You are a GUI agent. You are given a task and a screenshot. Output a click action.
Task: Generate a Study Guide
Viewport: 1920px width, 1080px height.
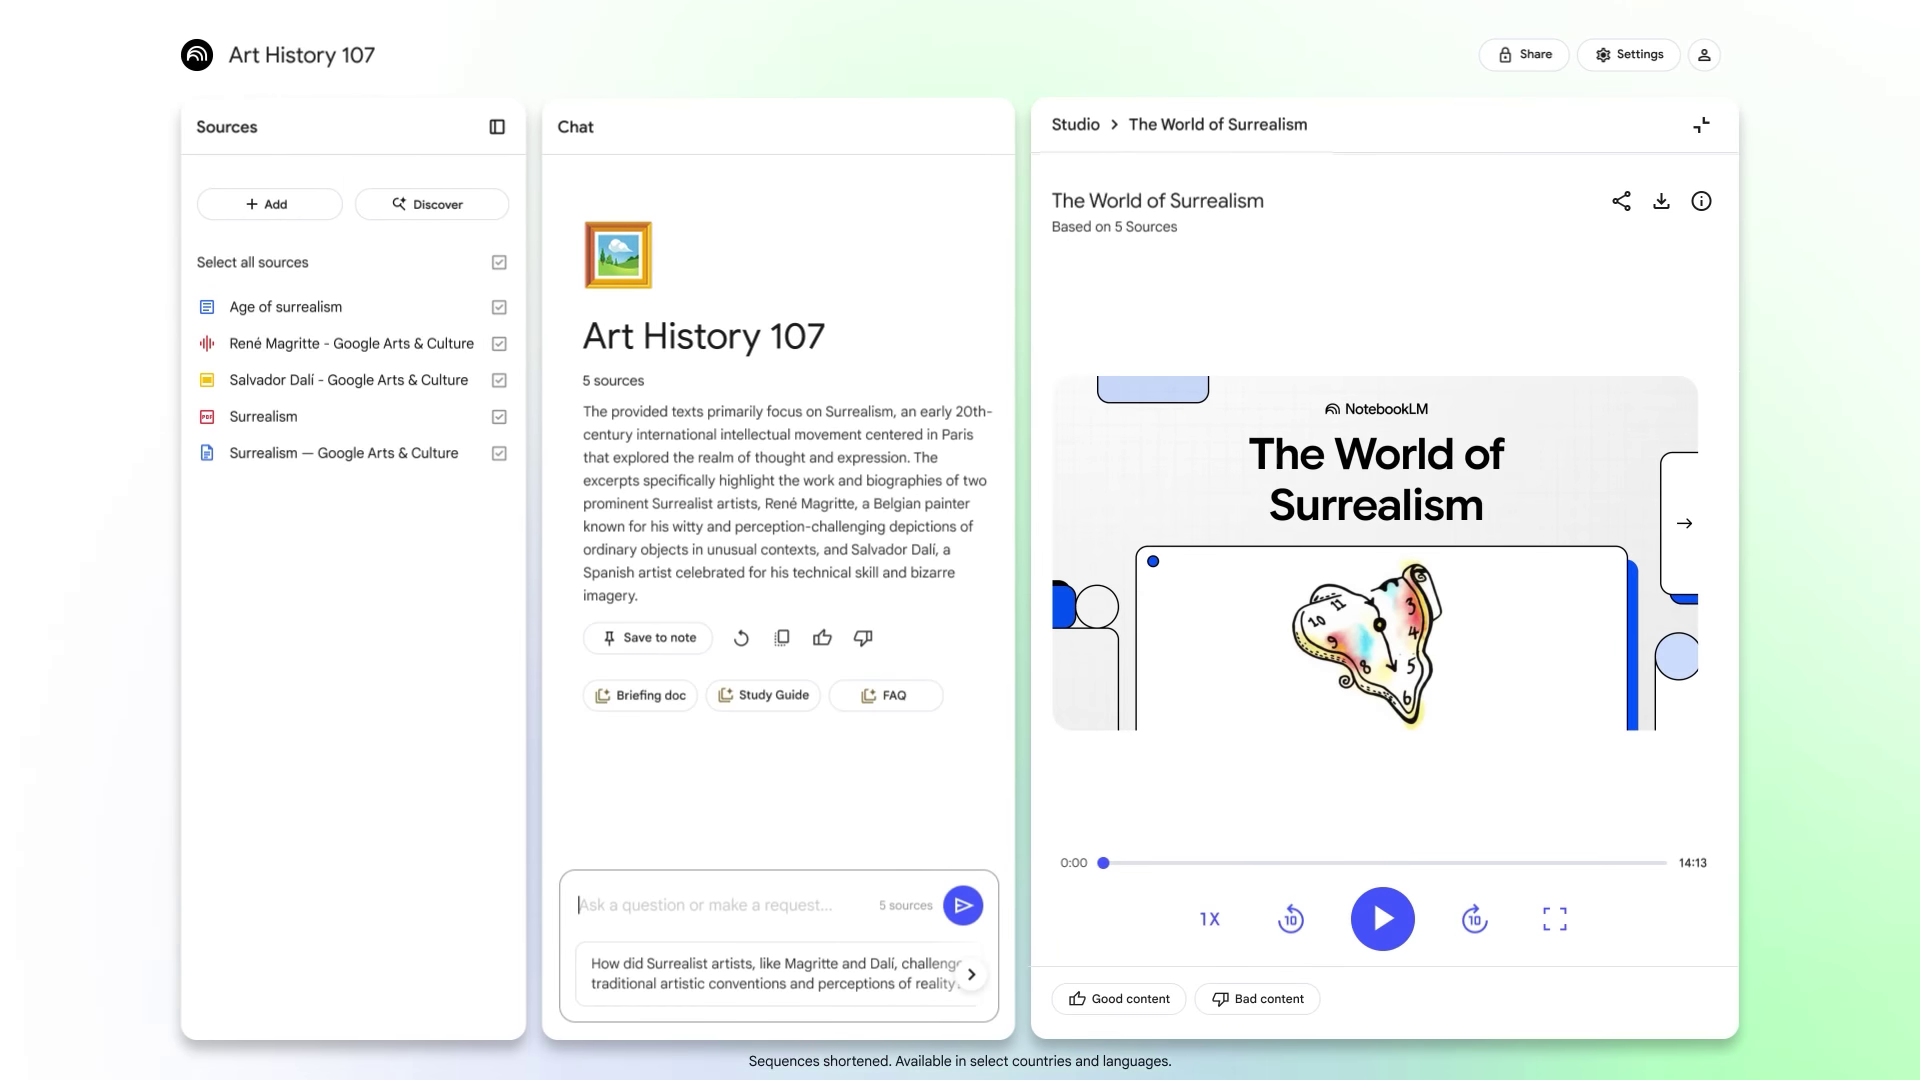tap(763, 695)
